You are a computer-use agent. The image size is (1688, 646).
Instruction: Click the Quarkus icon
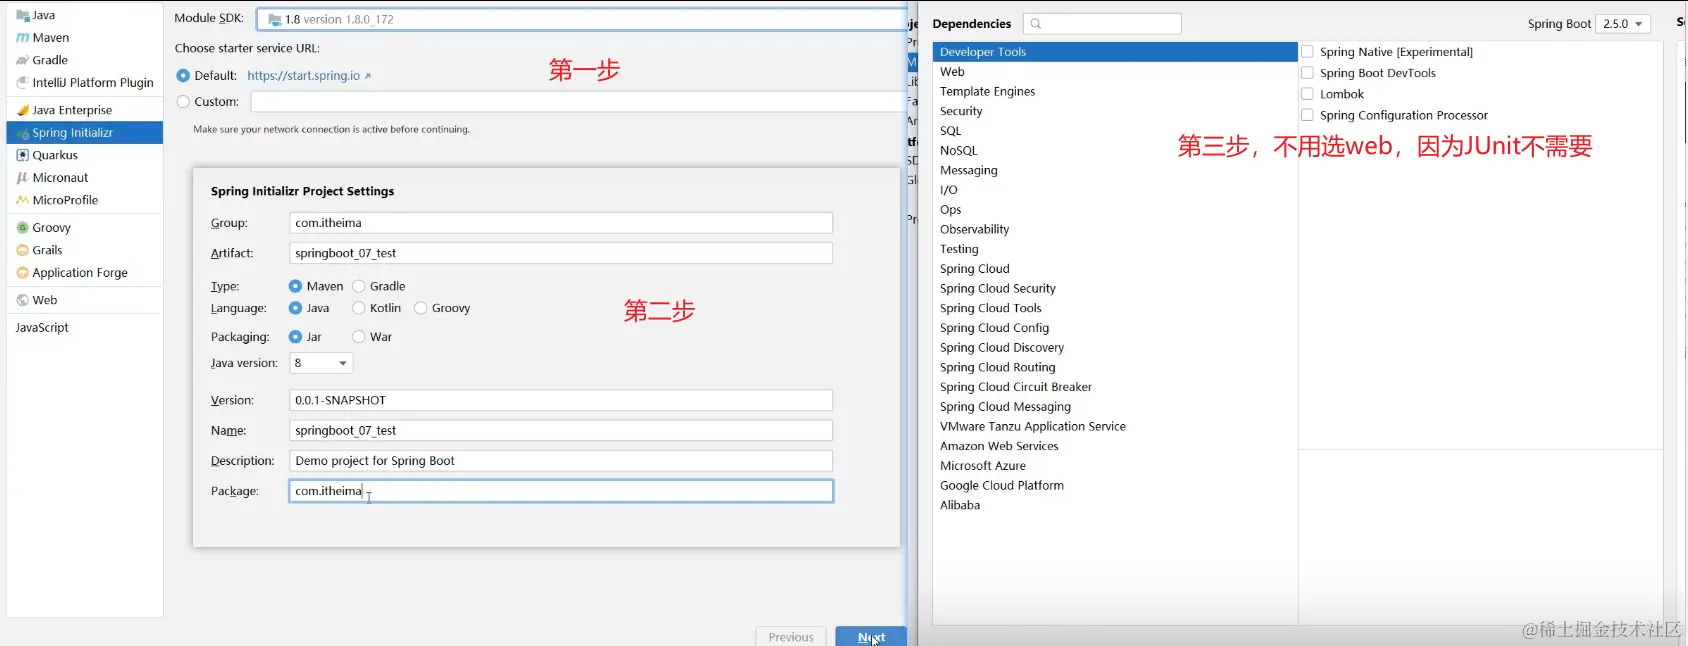[x=22, y=155]
